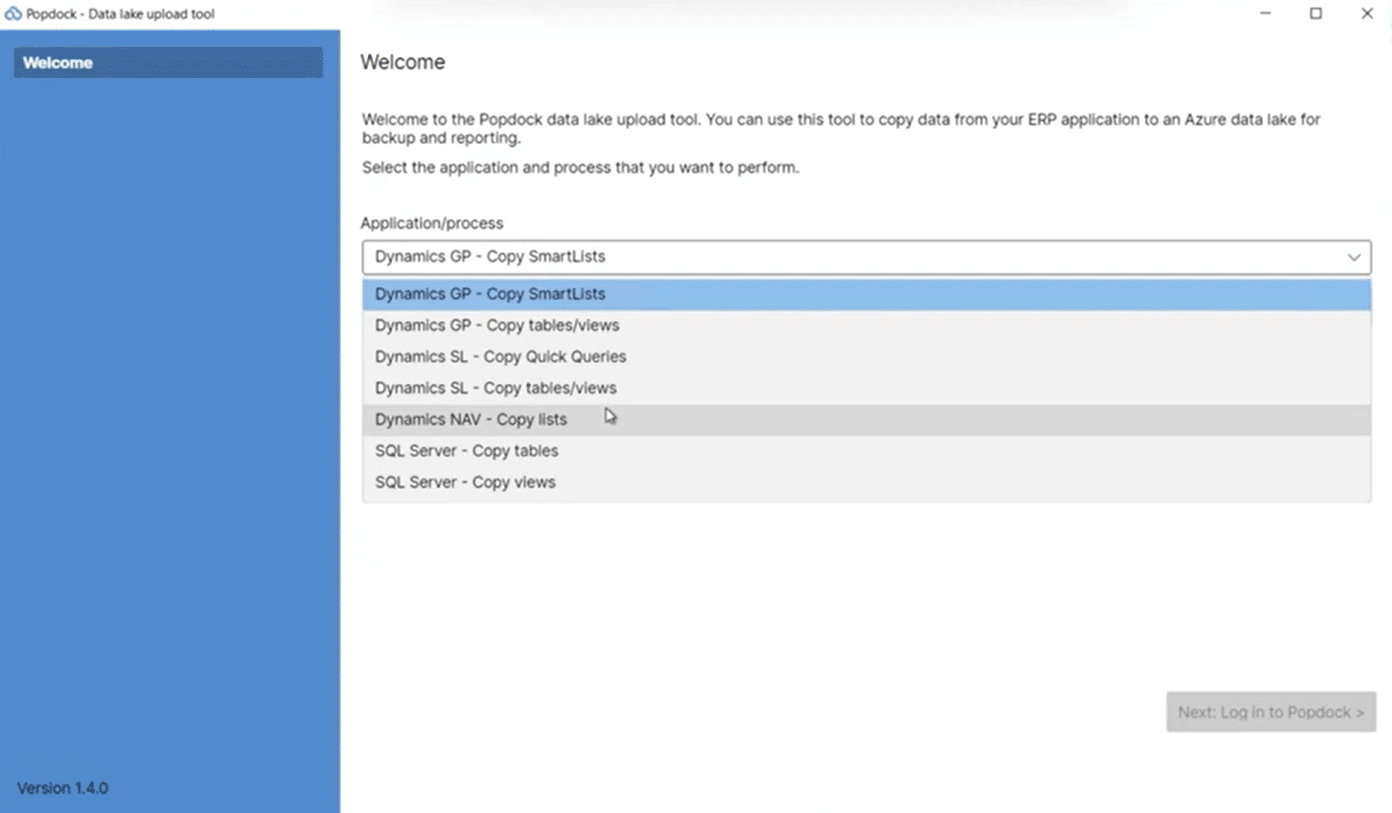Click the Version 1.4.0 label
Viewport: 1392px width, 813px height.
coord(62,788)
